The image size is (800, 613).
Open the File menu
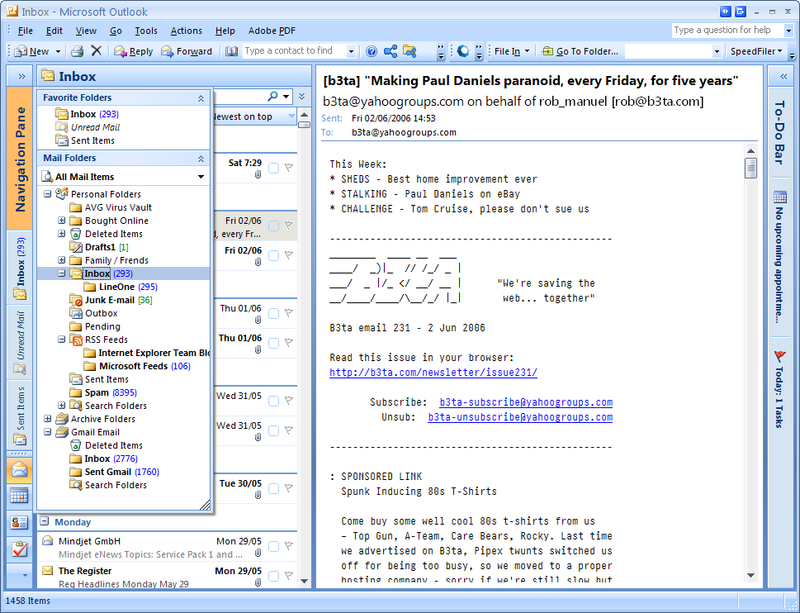pyautogui.click(x=26, y=31)
